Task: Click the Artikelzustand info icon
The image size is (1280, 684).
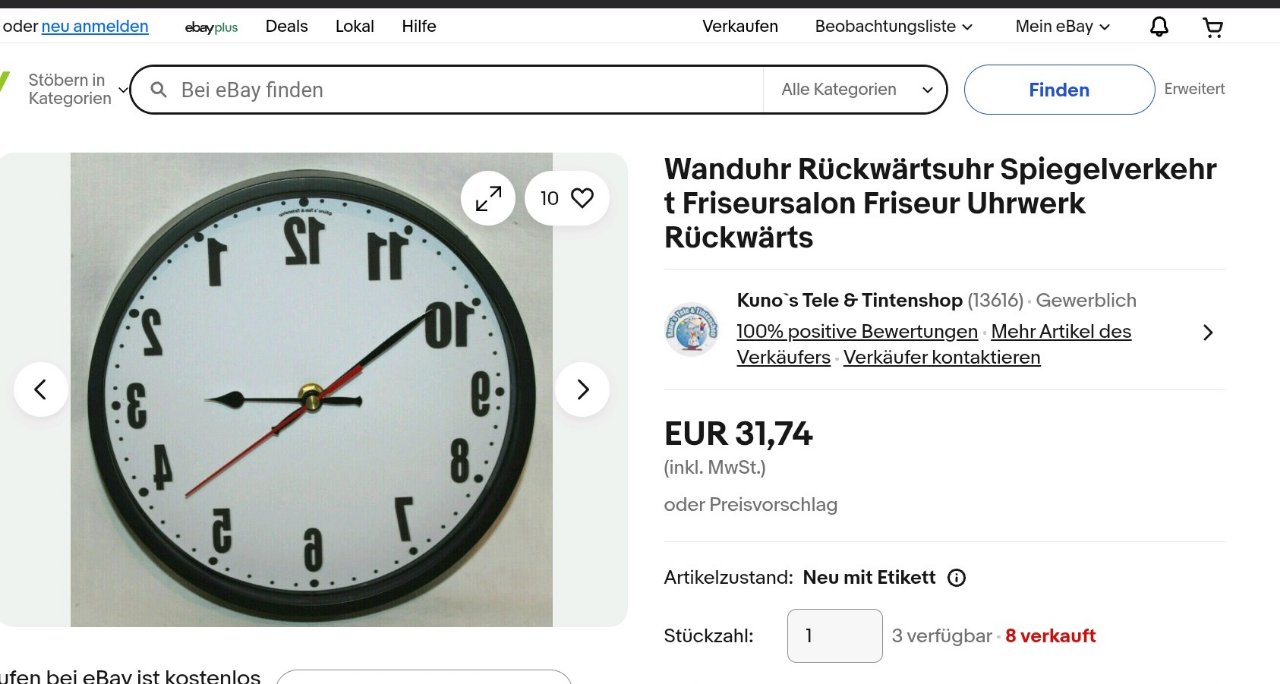Action: click(x=956, y=578)
